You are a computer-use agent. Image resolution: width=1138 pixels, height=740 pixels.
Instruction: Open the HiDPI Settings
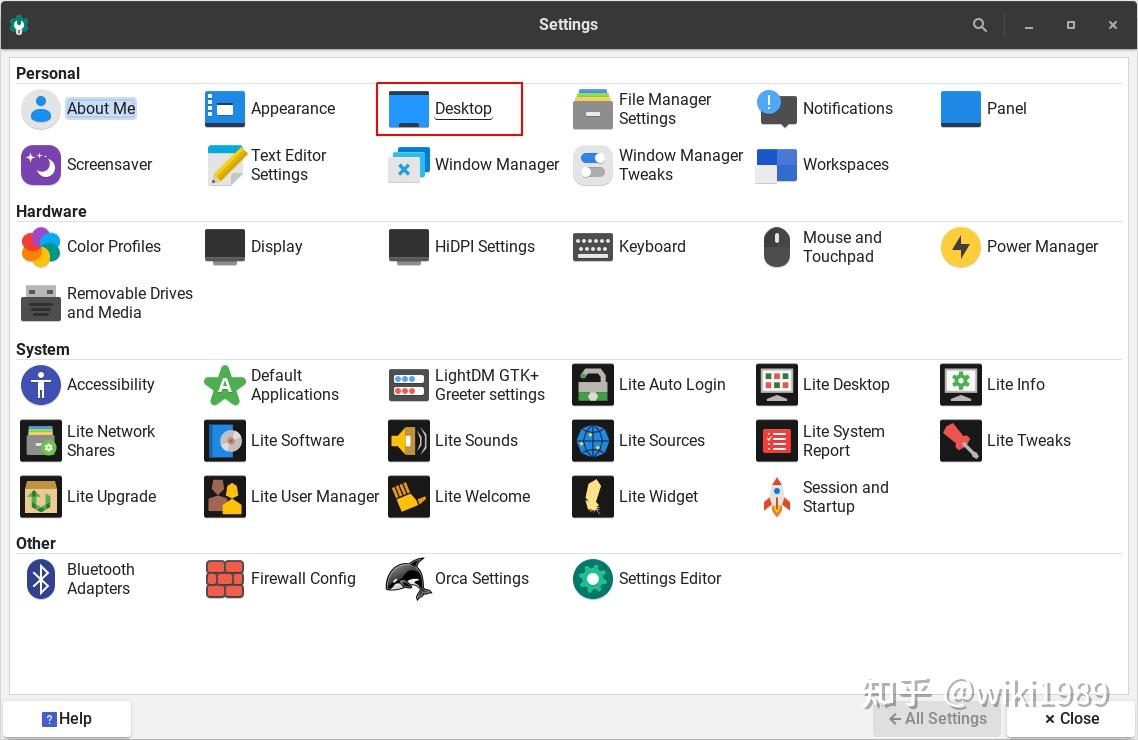484,246
